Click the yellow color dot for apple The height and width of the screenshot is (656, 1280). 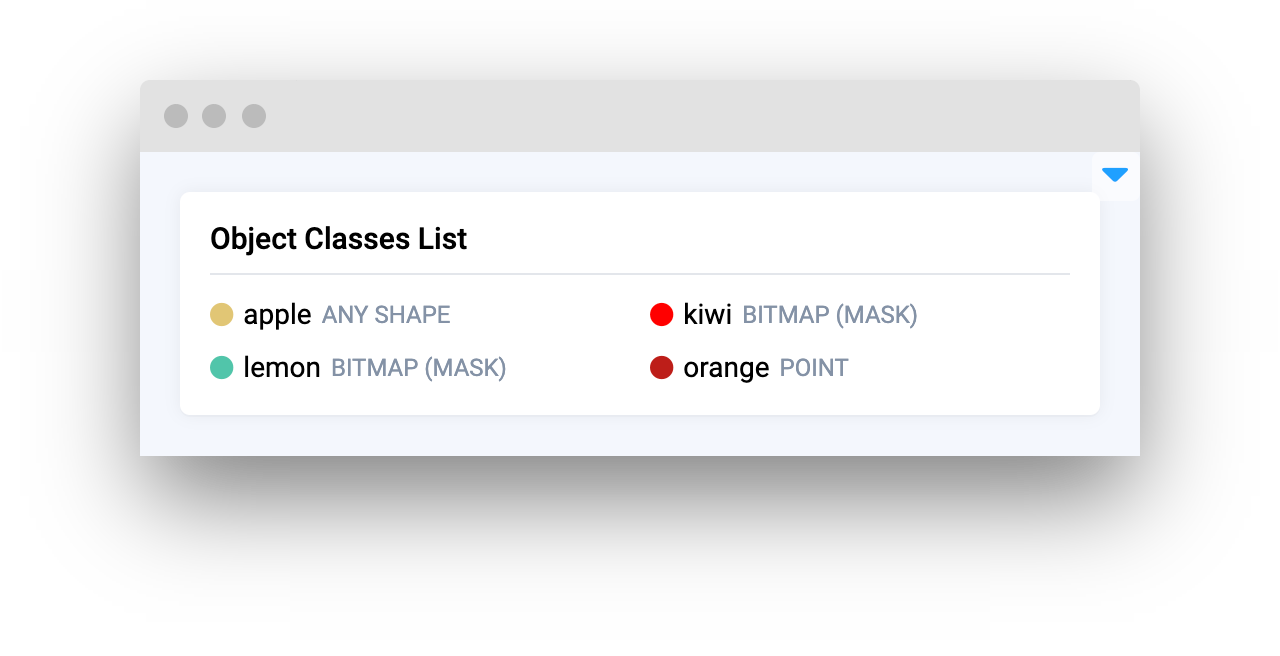click(221, 315)
